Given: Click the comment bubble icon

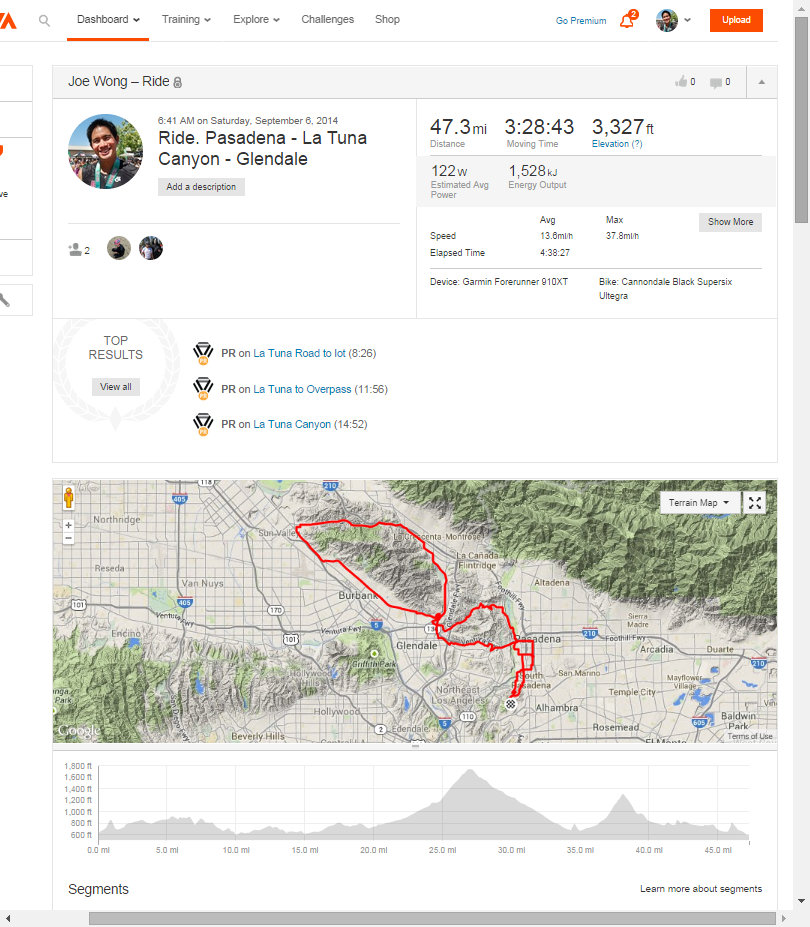Looking at the screenshot, I should [x=716, y=82].
